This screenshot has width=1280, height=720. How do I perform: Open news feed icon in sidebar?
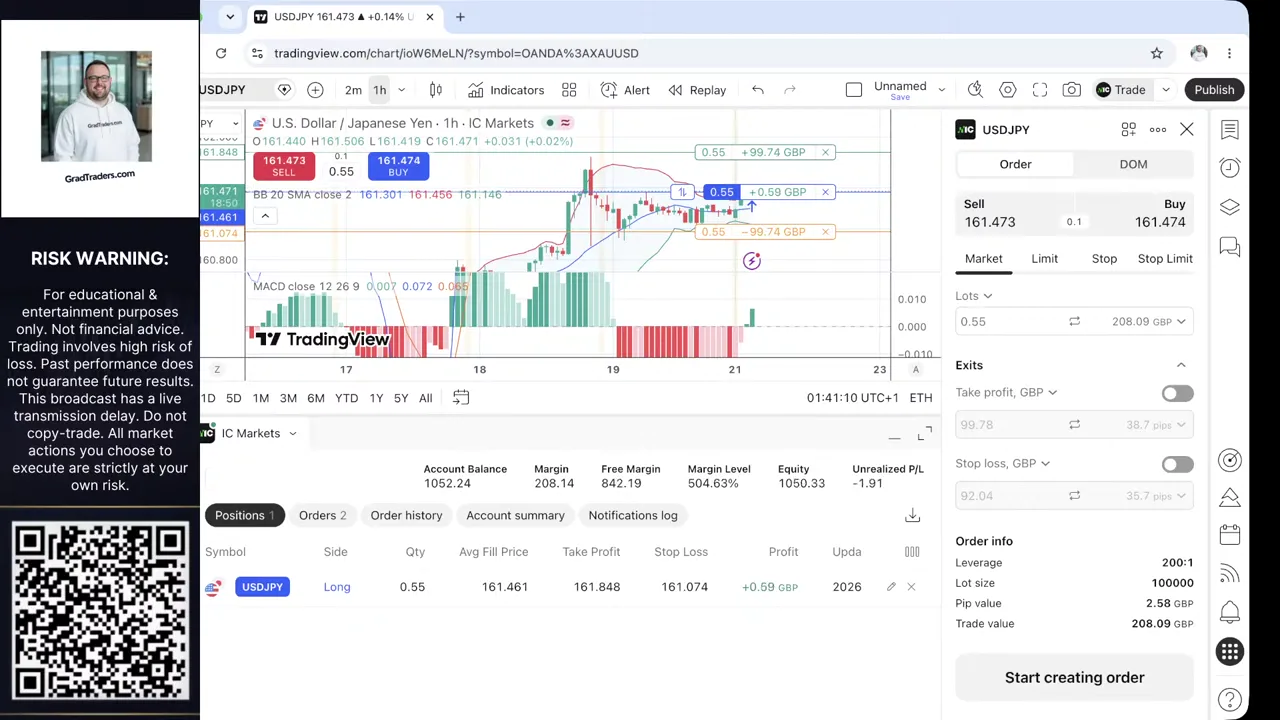click(x=1230, y=574)
